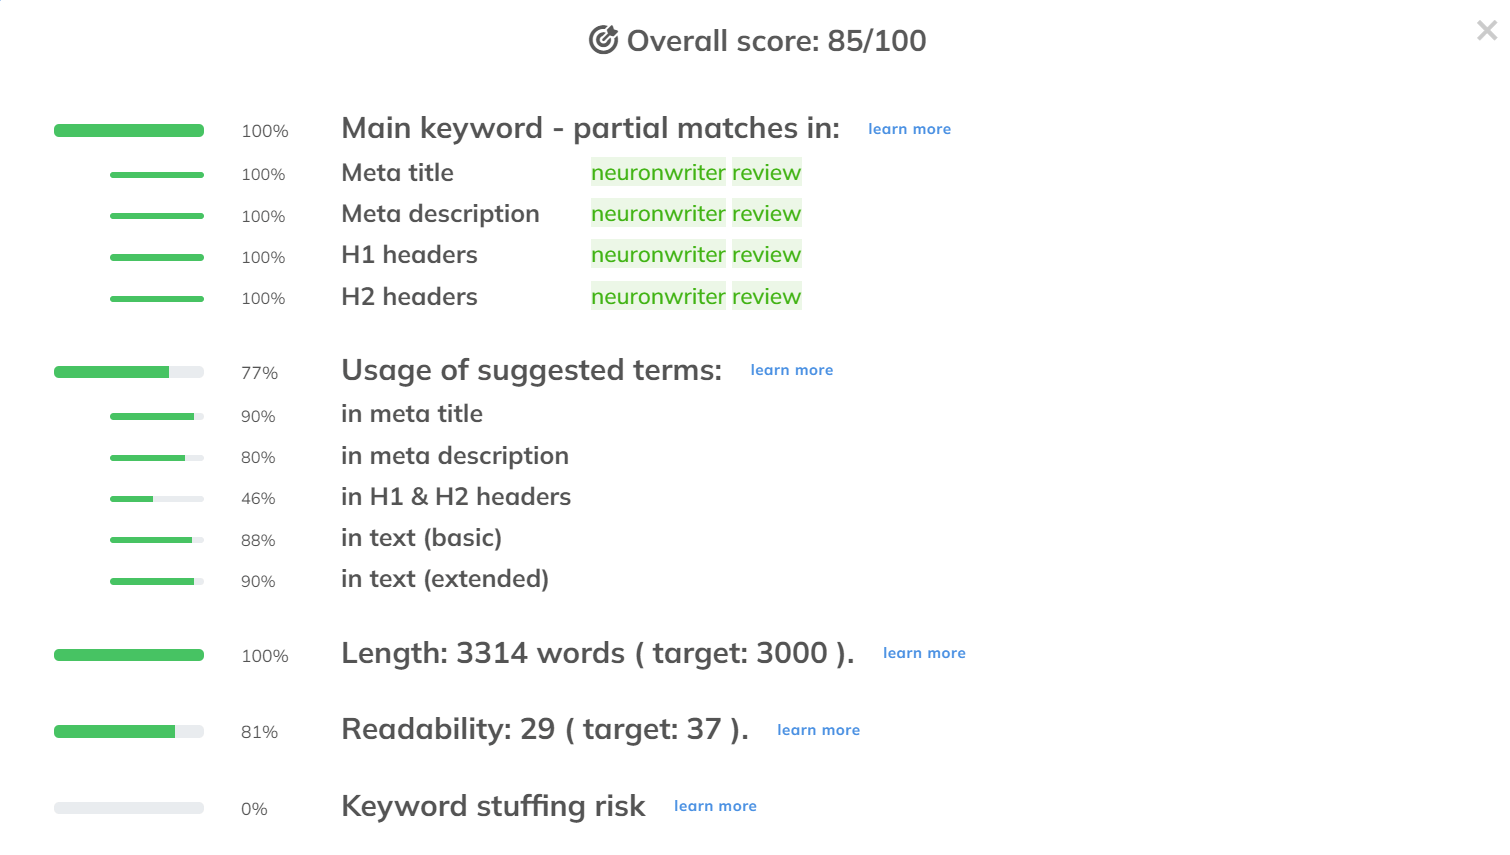Open the 'learn more' link for Main keyword matches
1510x855 pixels.
[908, 129]
